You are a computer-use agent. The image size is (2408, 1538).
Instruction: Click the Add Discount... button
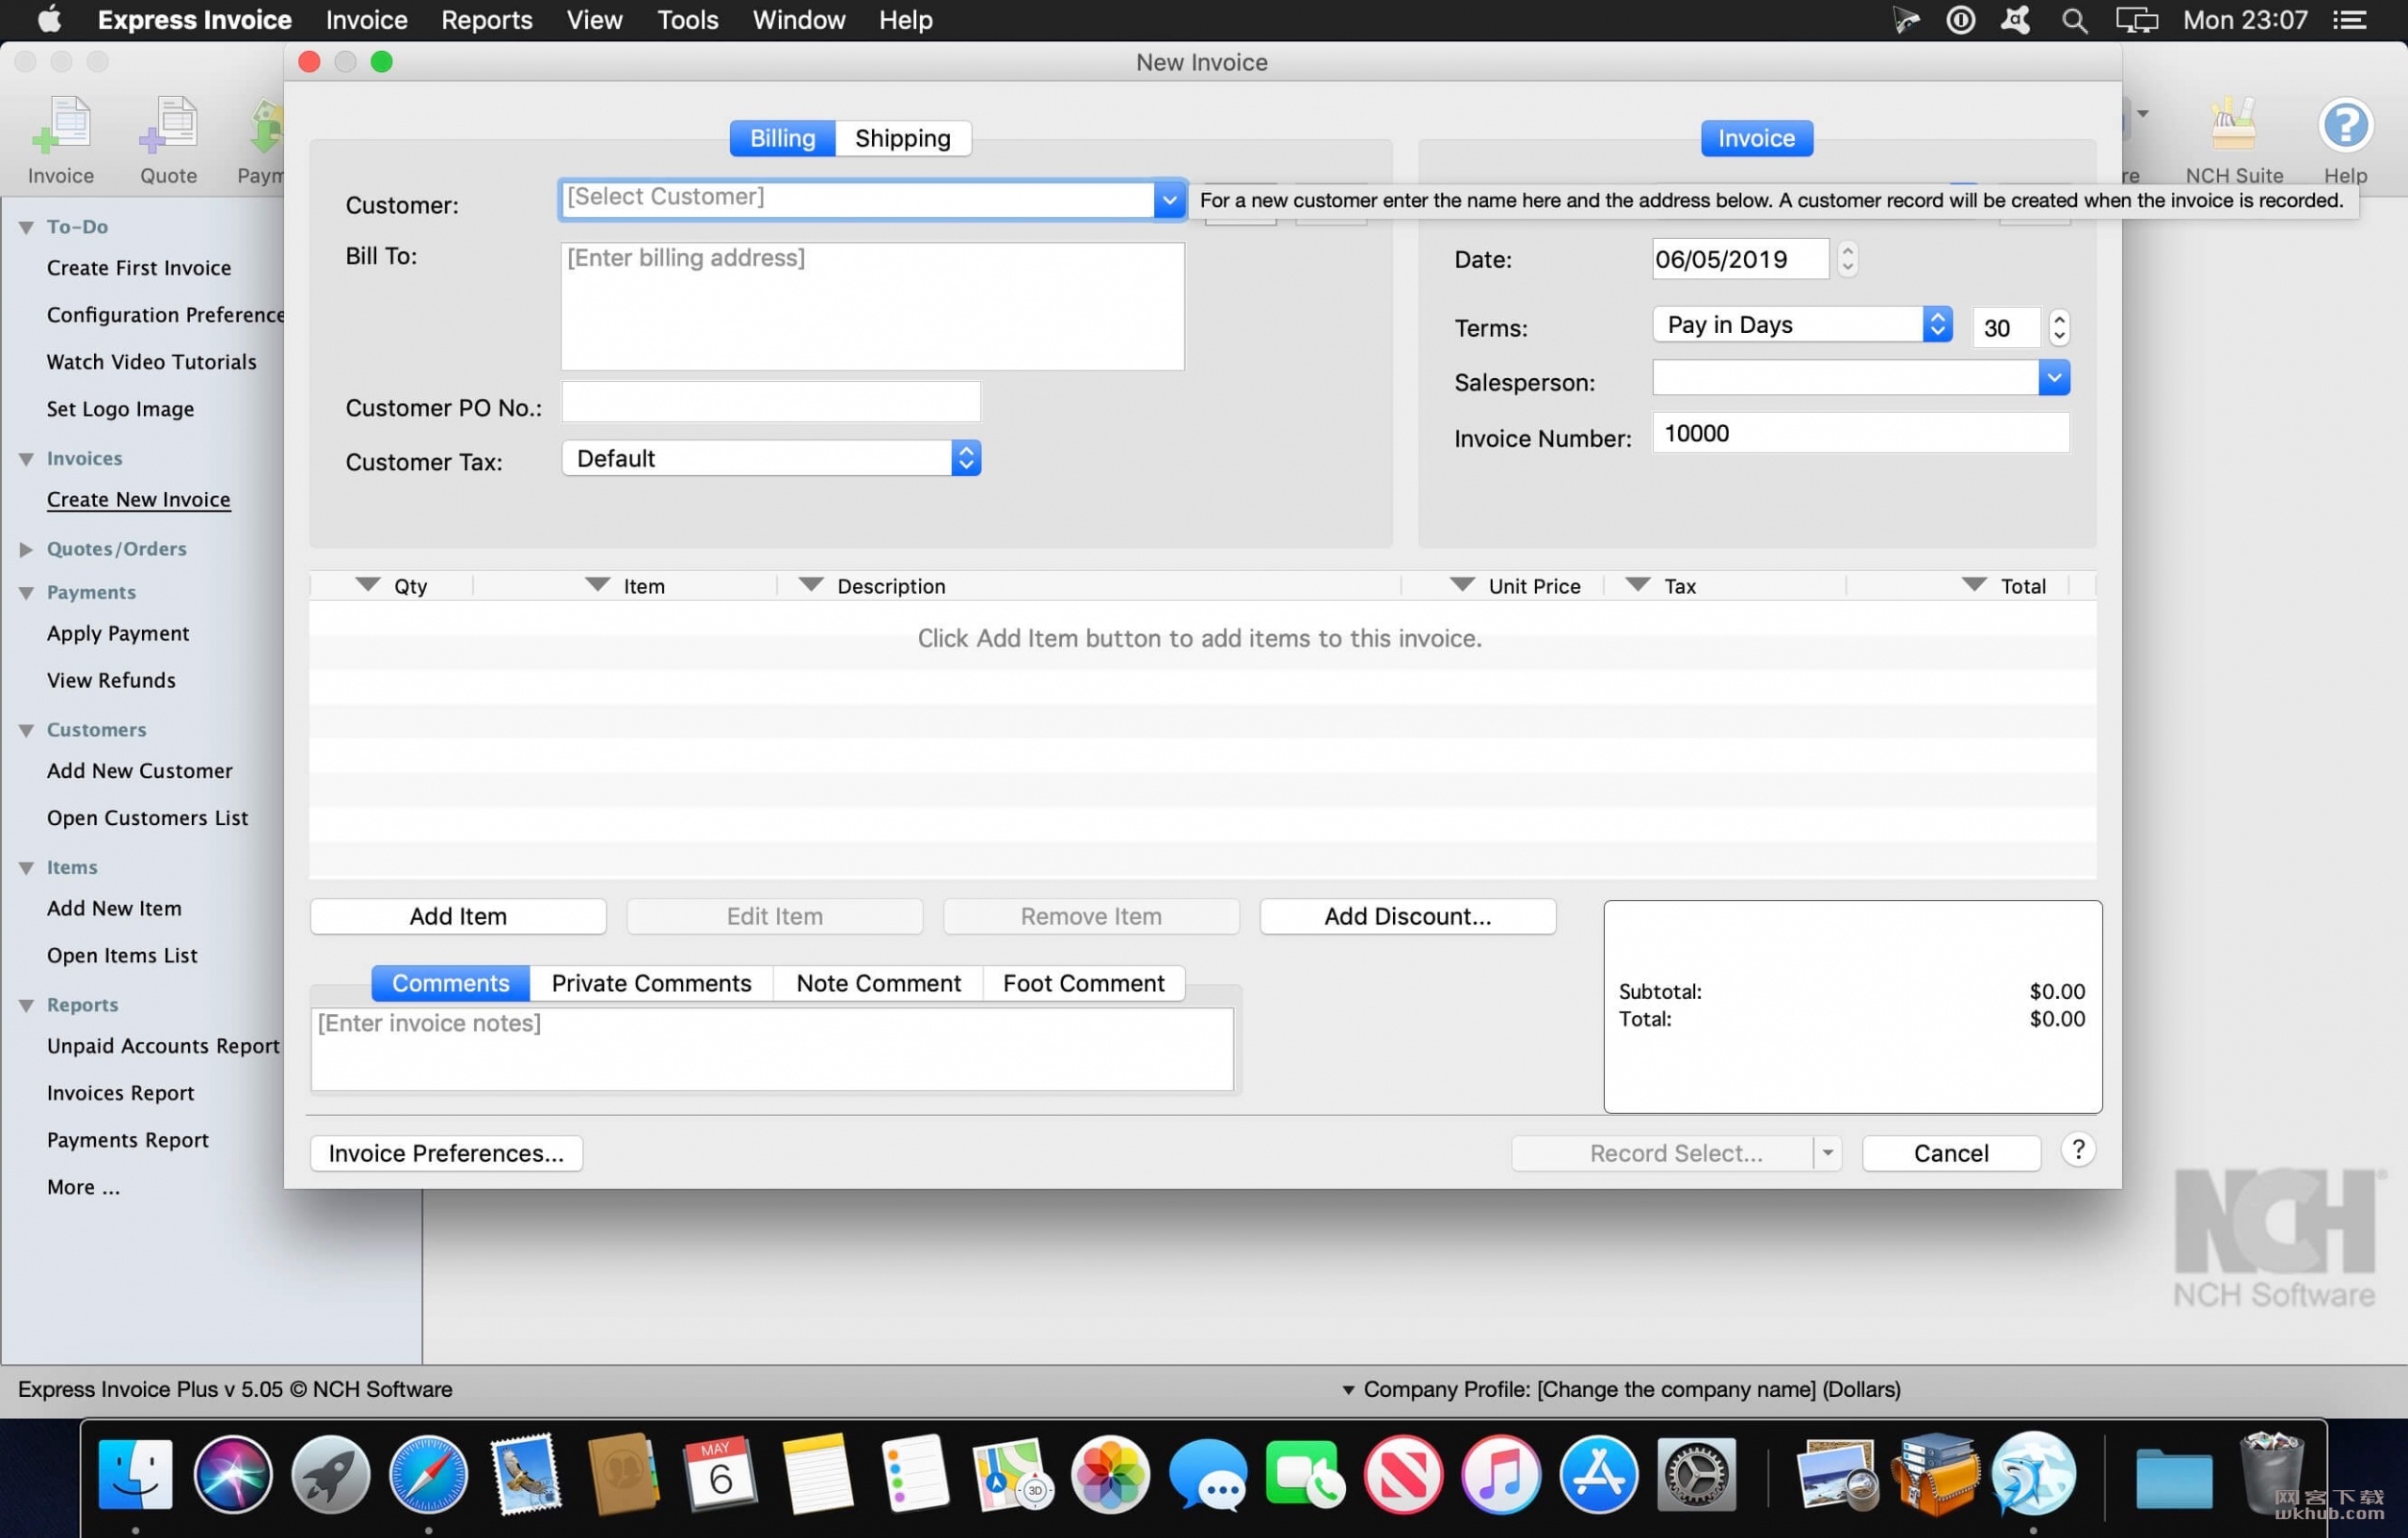point(1407,916)
